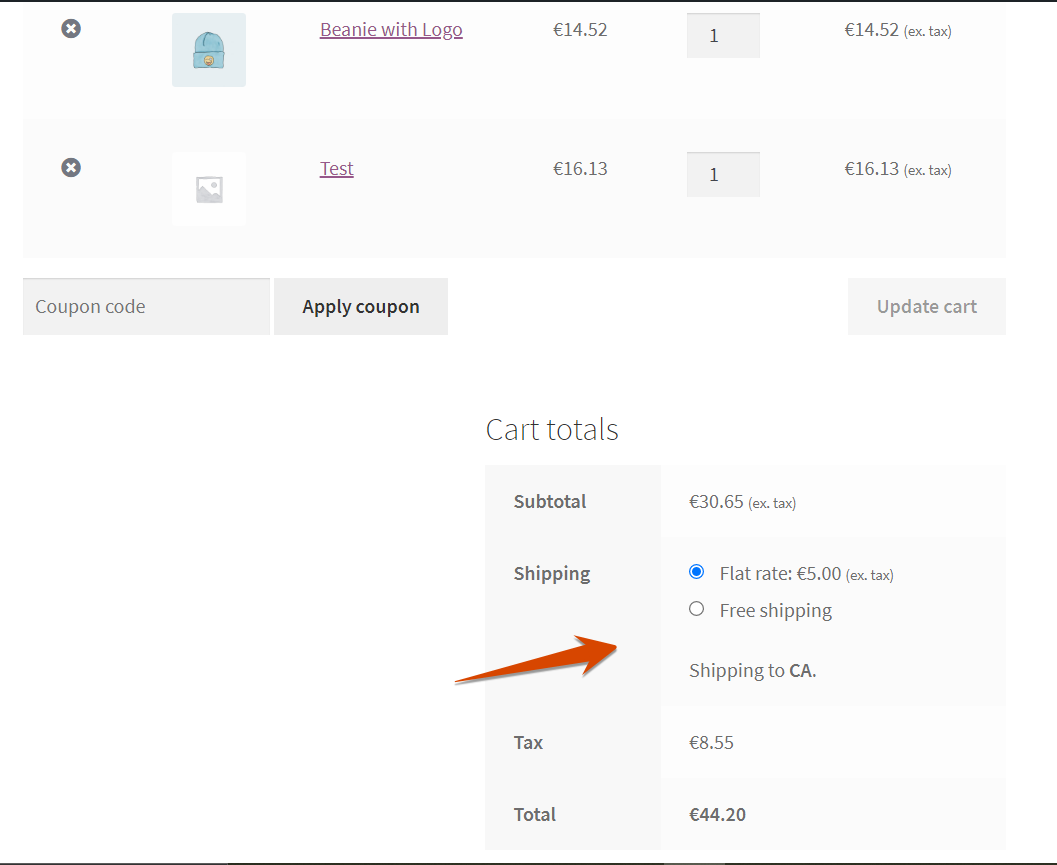Click the Shipping row label

click(x=551, y=573)
